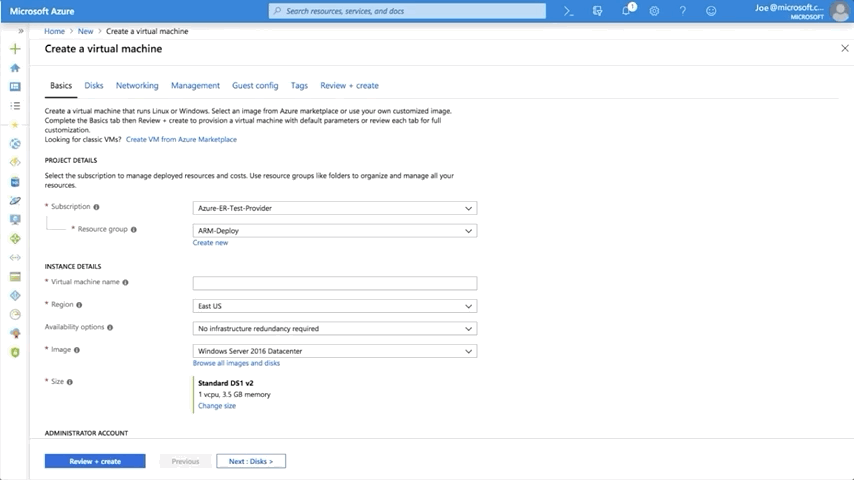Open the Azure Cosmos DB planet icon

click(15, 201)
